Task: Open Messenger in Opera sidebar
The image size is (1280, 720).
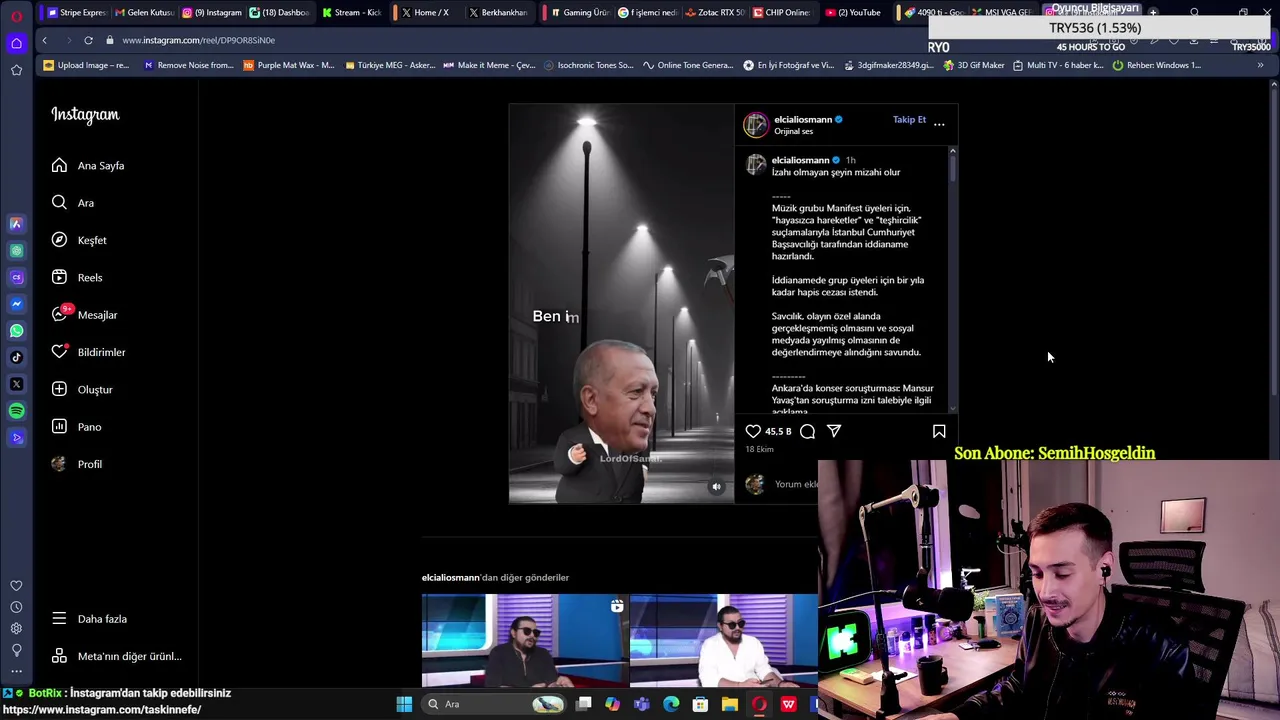Action: [x=16, y=304]
